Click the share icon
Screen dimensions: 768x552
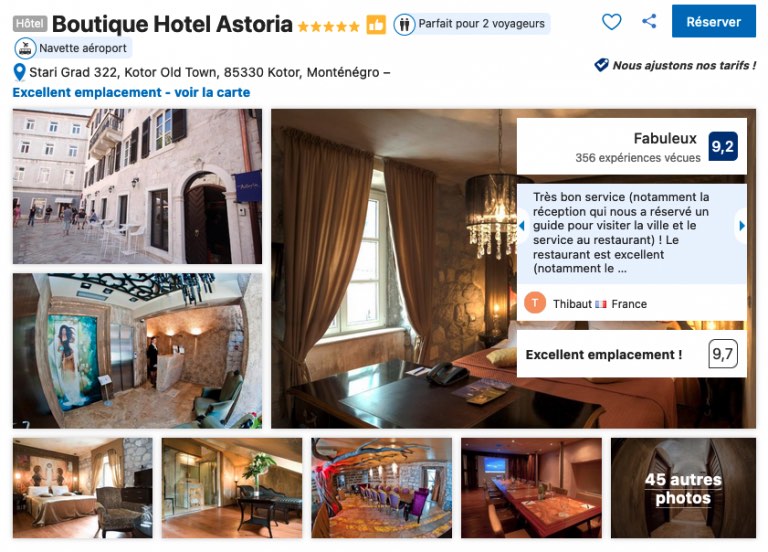tap(649, 21)
